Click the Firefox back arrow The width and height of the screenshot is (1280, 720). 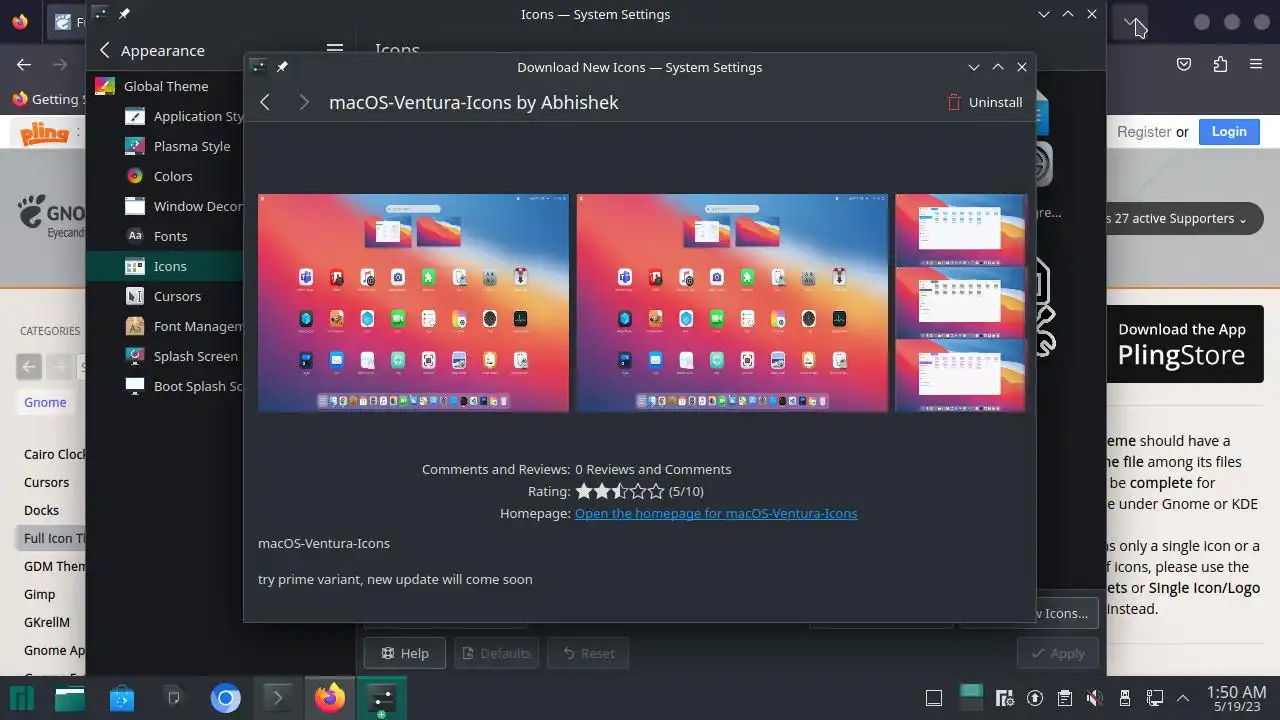(x=24, y=64)
